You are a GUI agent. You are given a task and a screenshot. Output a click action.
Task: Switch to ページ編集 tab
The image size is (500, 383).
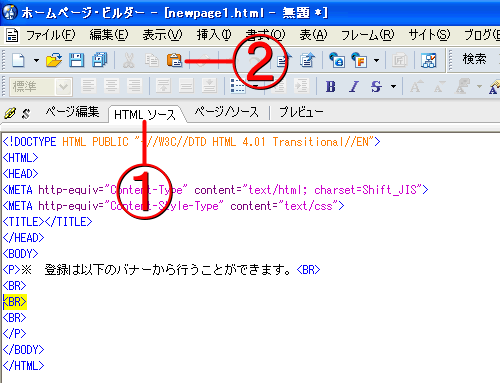[x=72, y=112]
